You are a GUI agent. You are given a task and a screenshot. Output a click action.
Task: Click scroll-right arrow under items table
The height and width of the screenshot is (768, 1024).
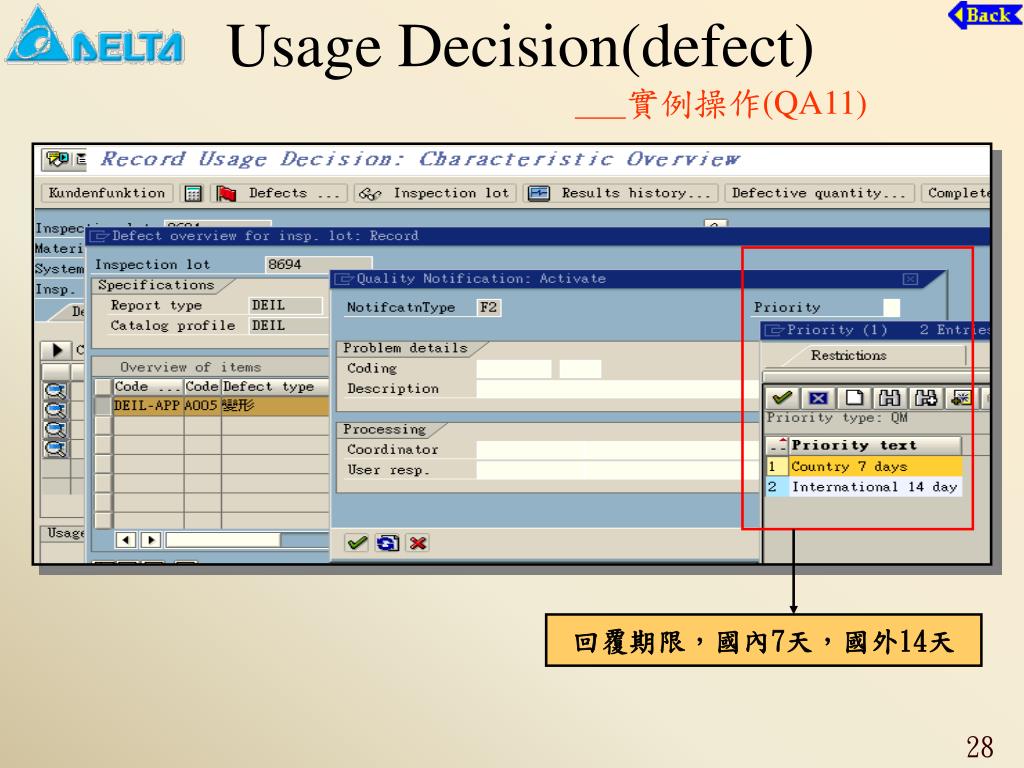tap(150, 540)
